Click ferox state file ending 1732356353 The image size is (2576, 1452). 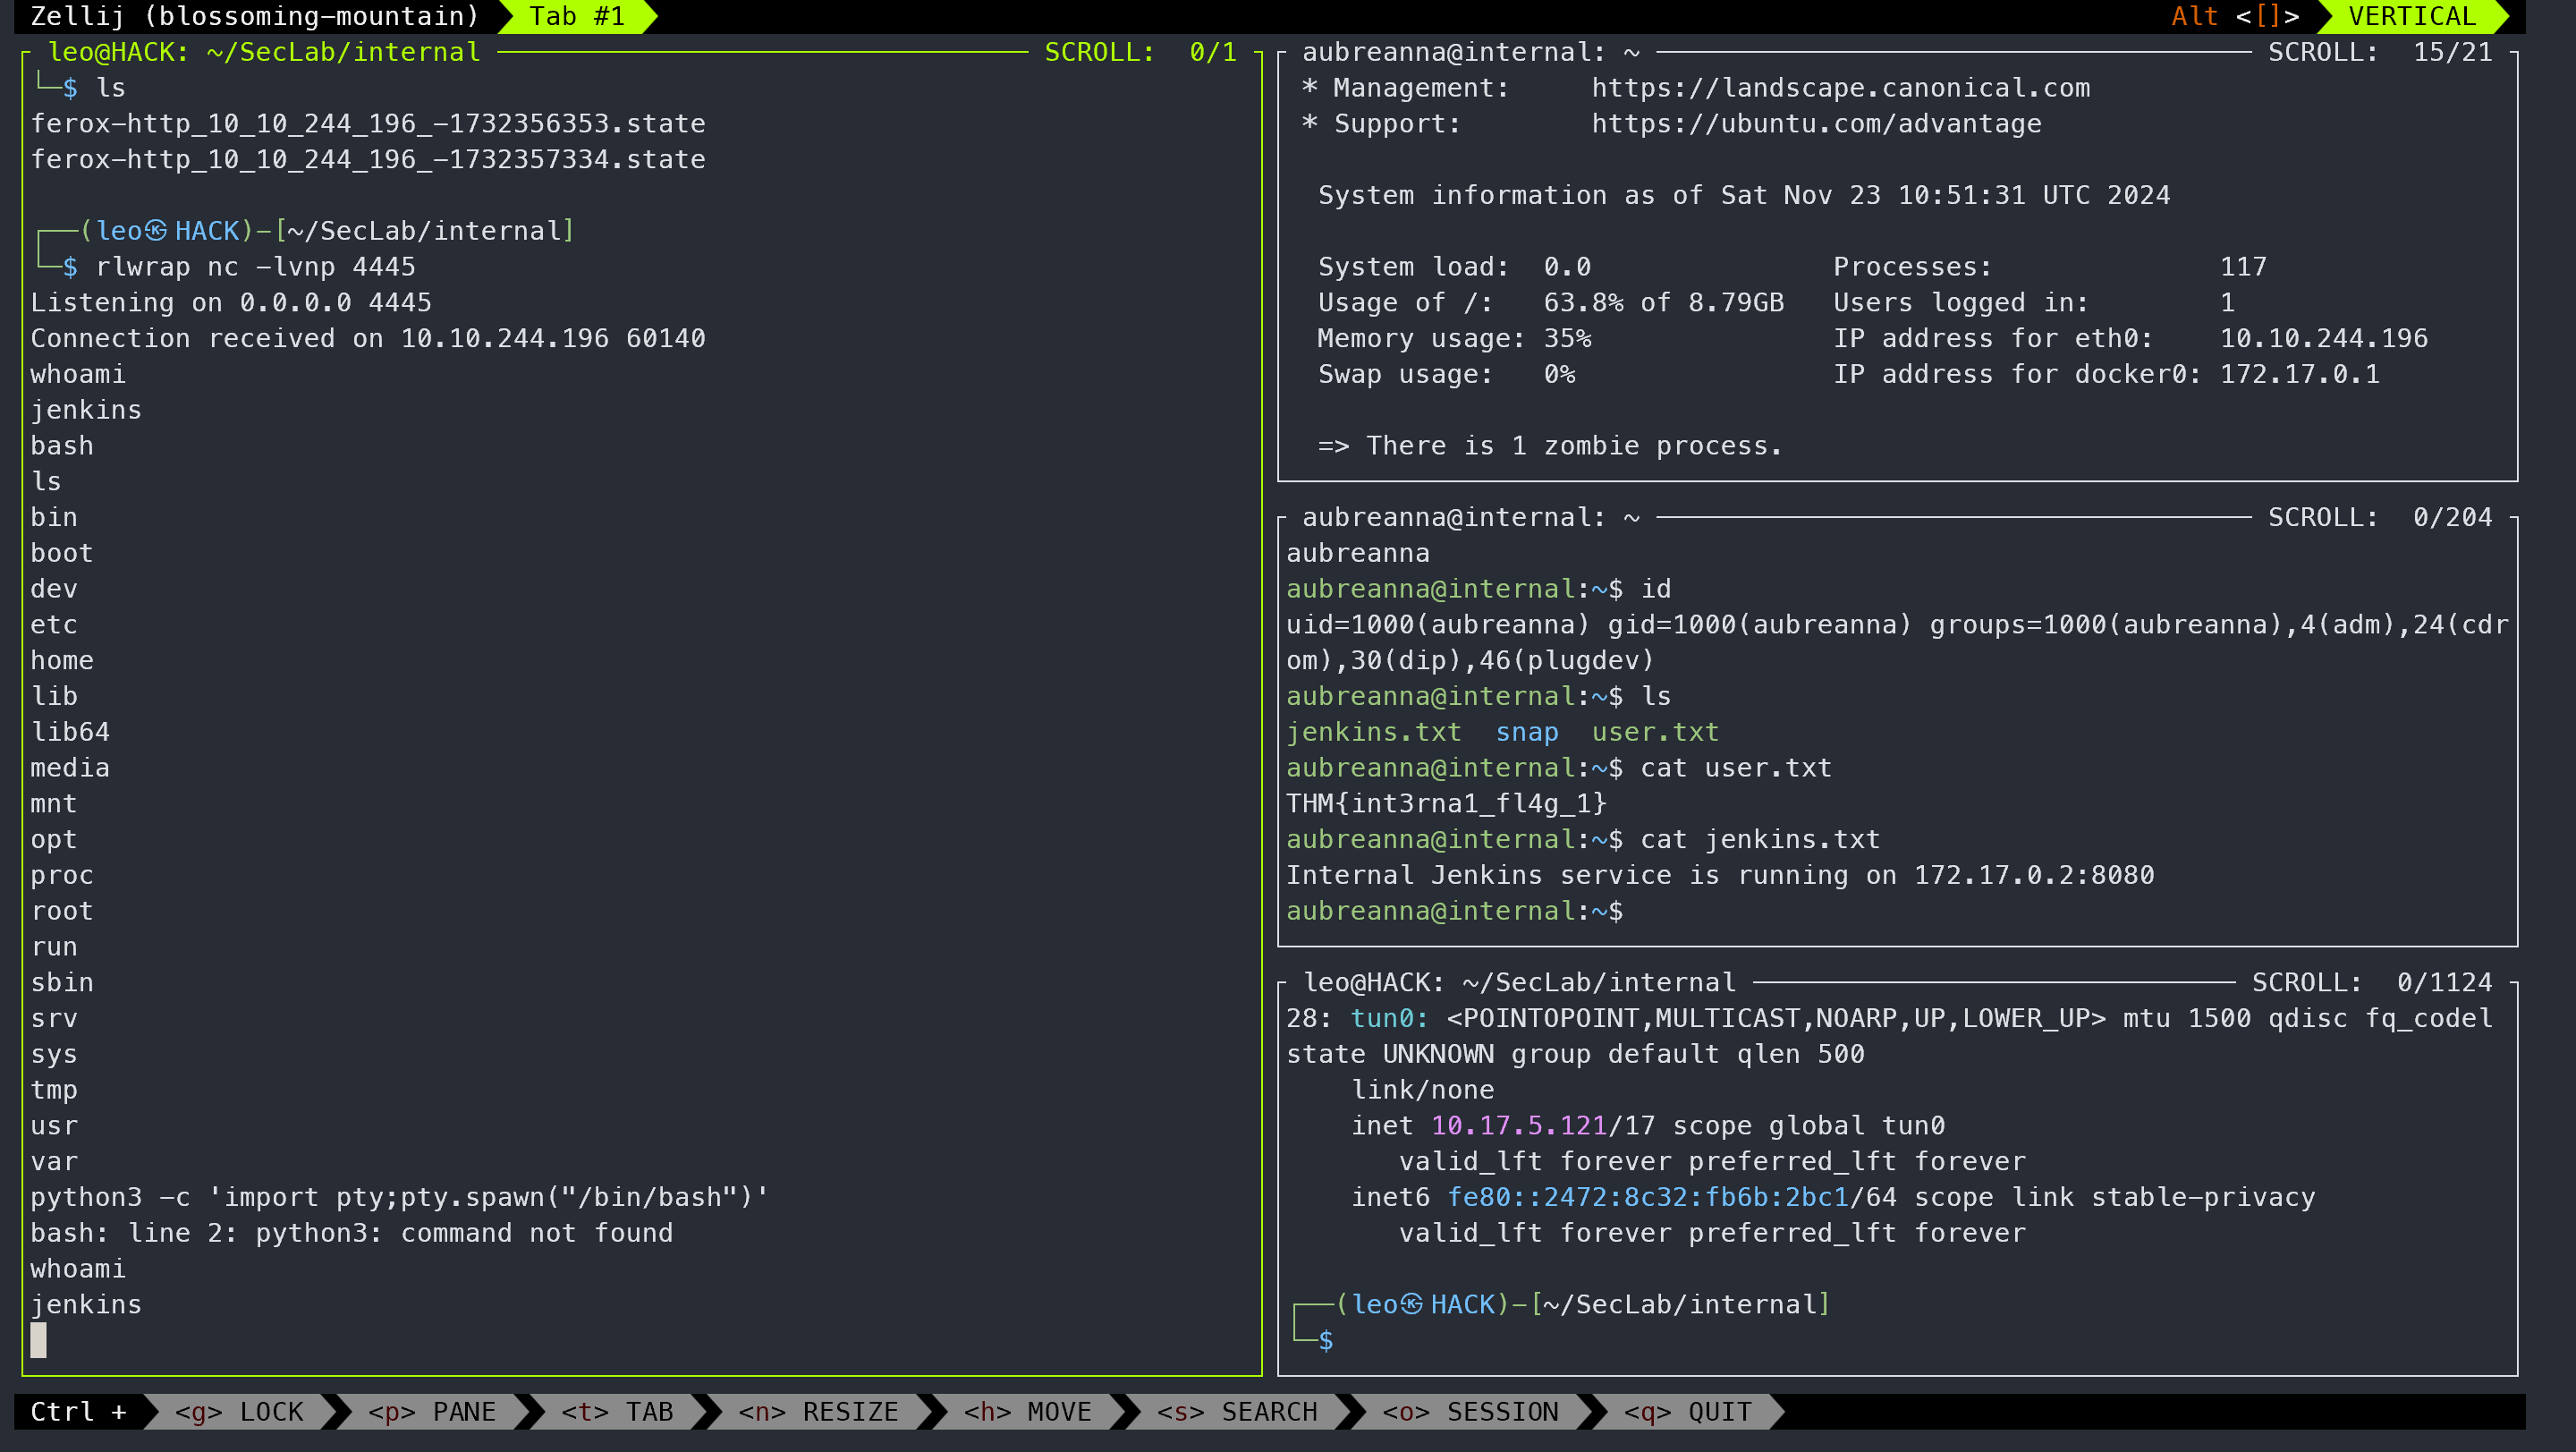(x=368, y=124)
